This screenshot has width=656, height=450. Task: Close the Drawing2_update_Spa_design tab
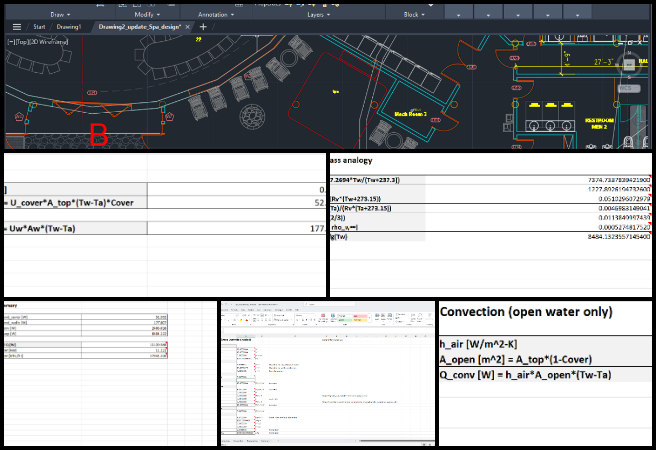pyautogui.click(x=187, y=27)
